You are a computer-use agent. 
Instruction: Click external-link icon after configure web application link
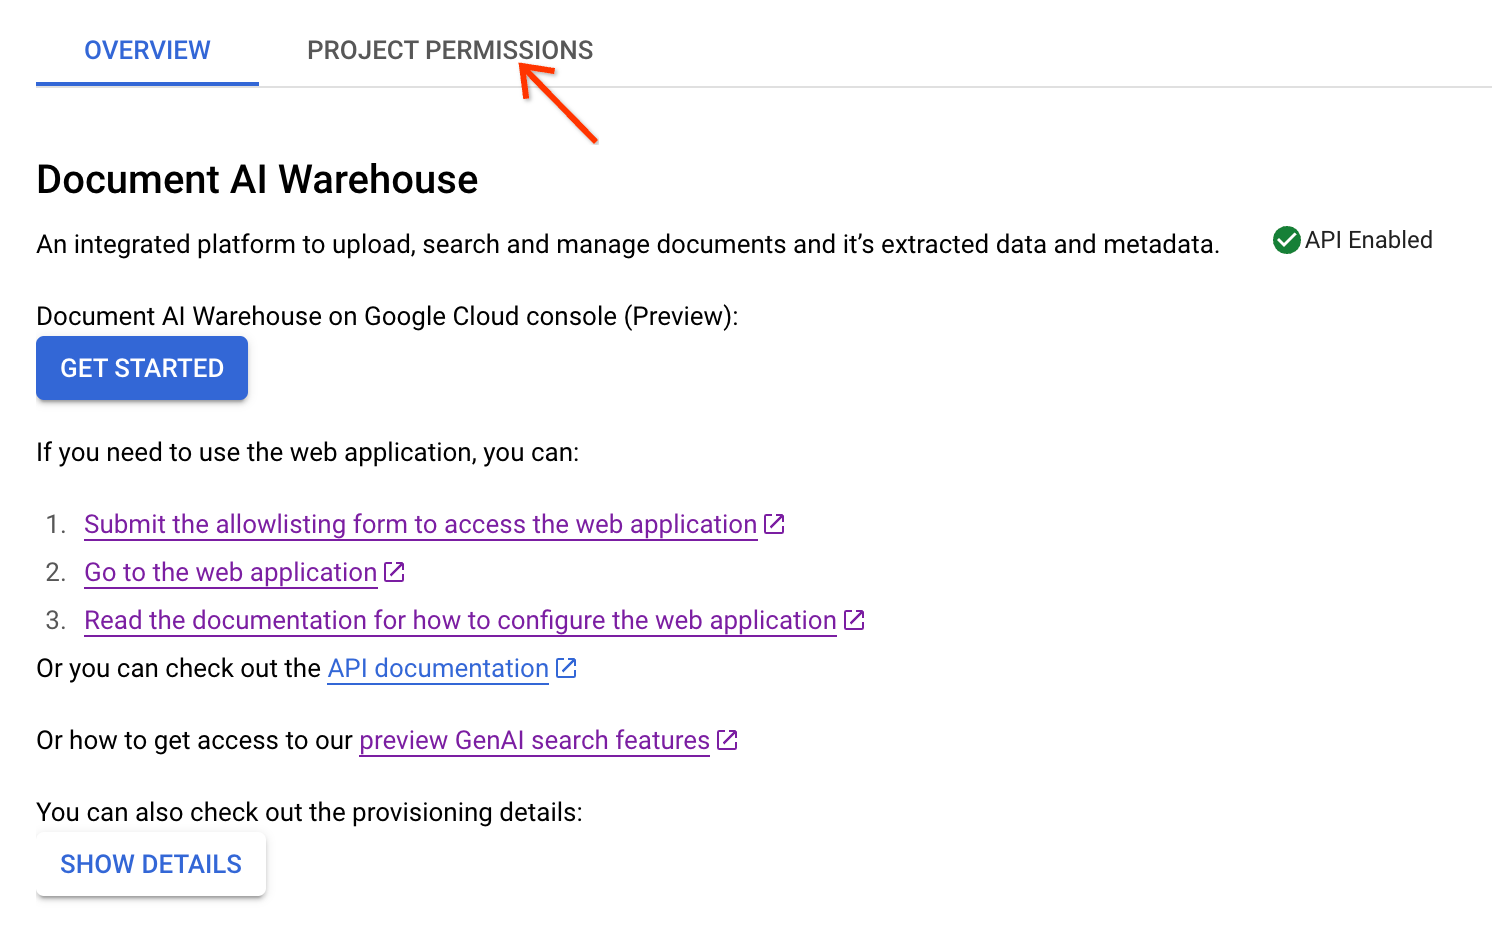coord(855,619)
